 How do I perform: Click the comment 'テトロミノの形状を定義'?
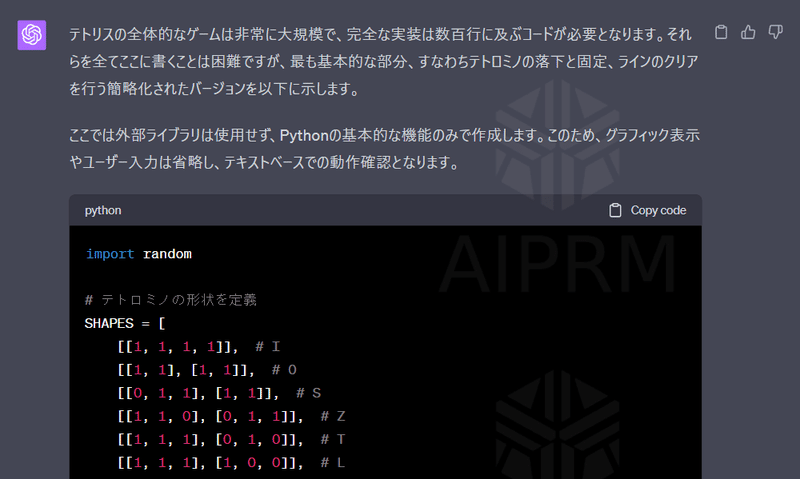click(x=170, y=299)
